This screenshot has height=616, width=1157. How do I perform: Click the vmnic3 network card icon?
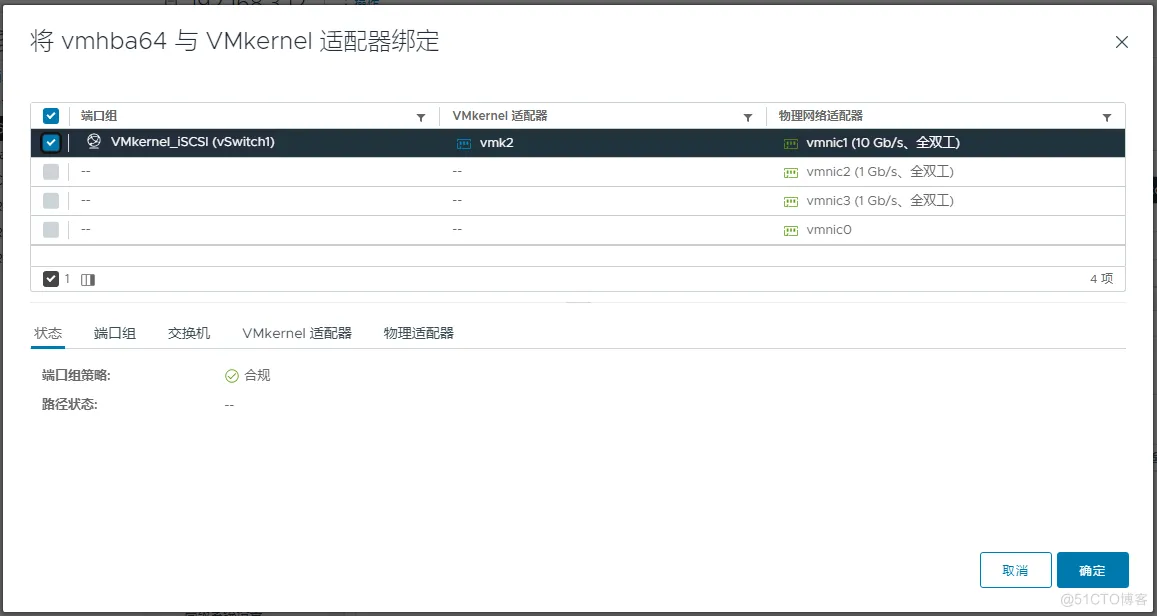pos(790,201)
